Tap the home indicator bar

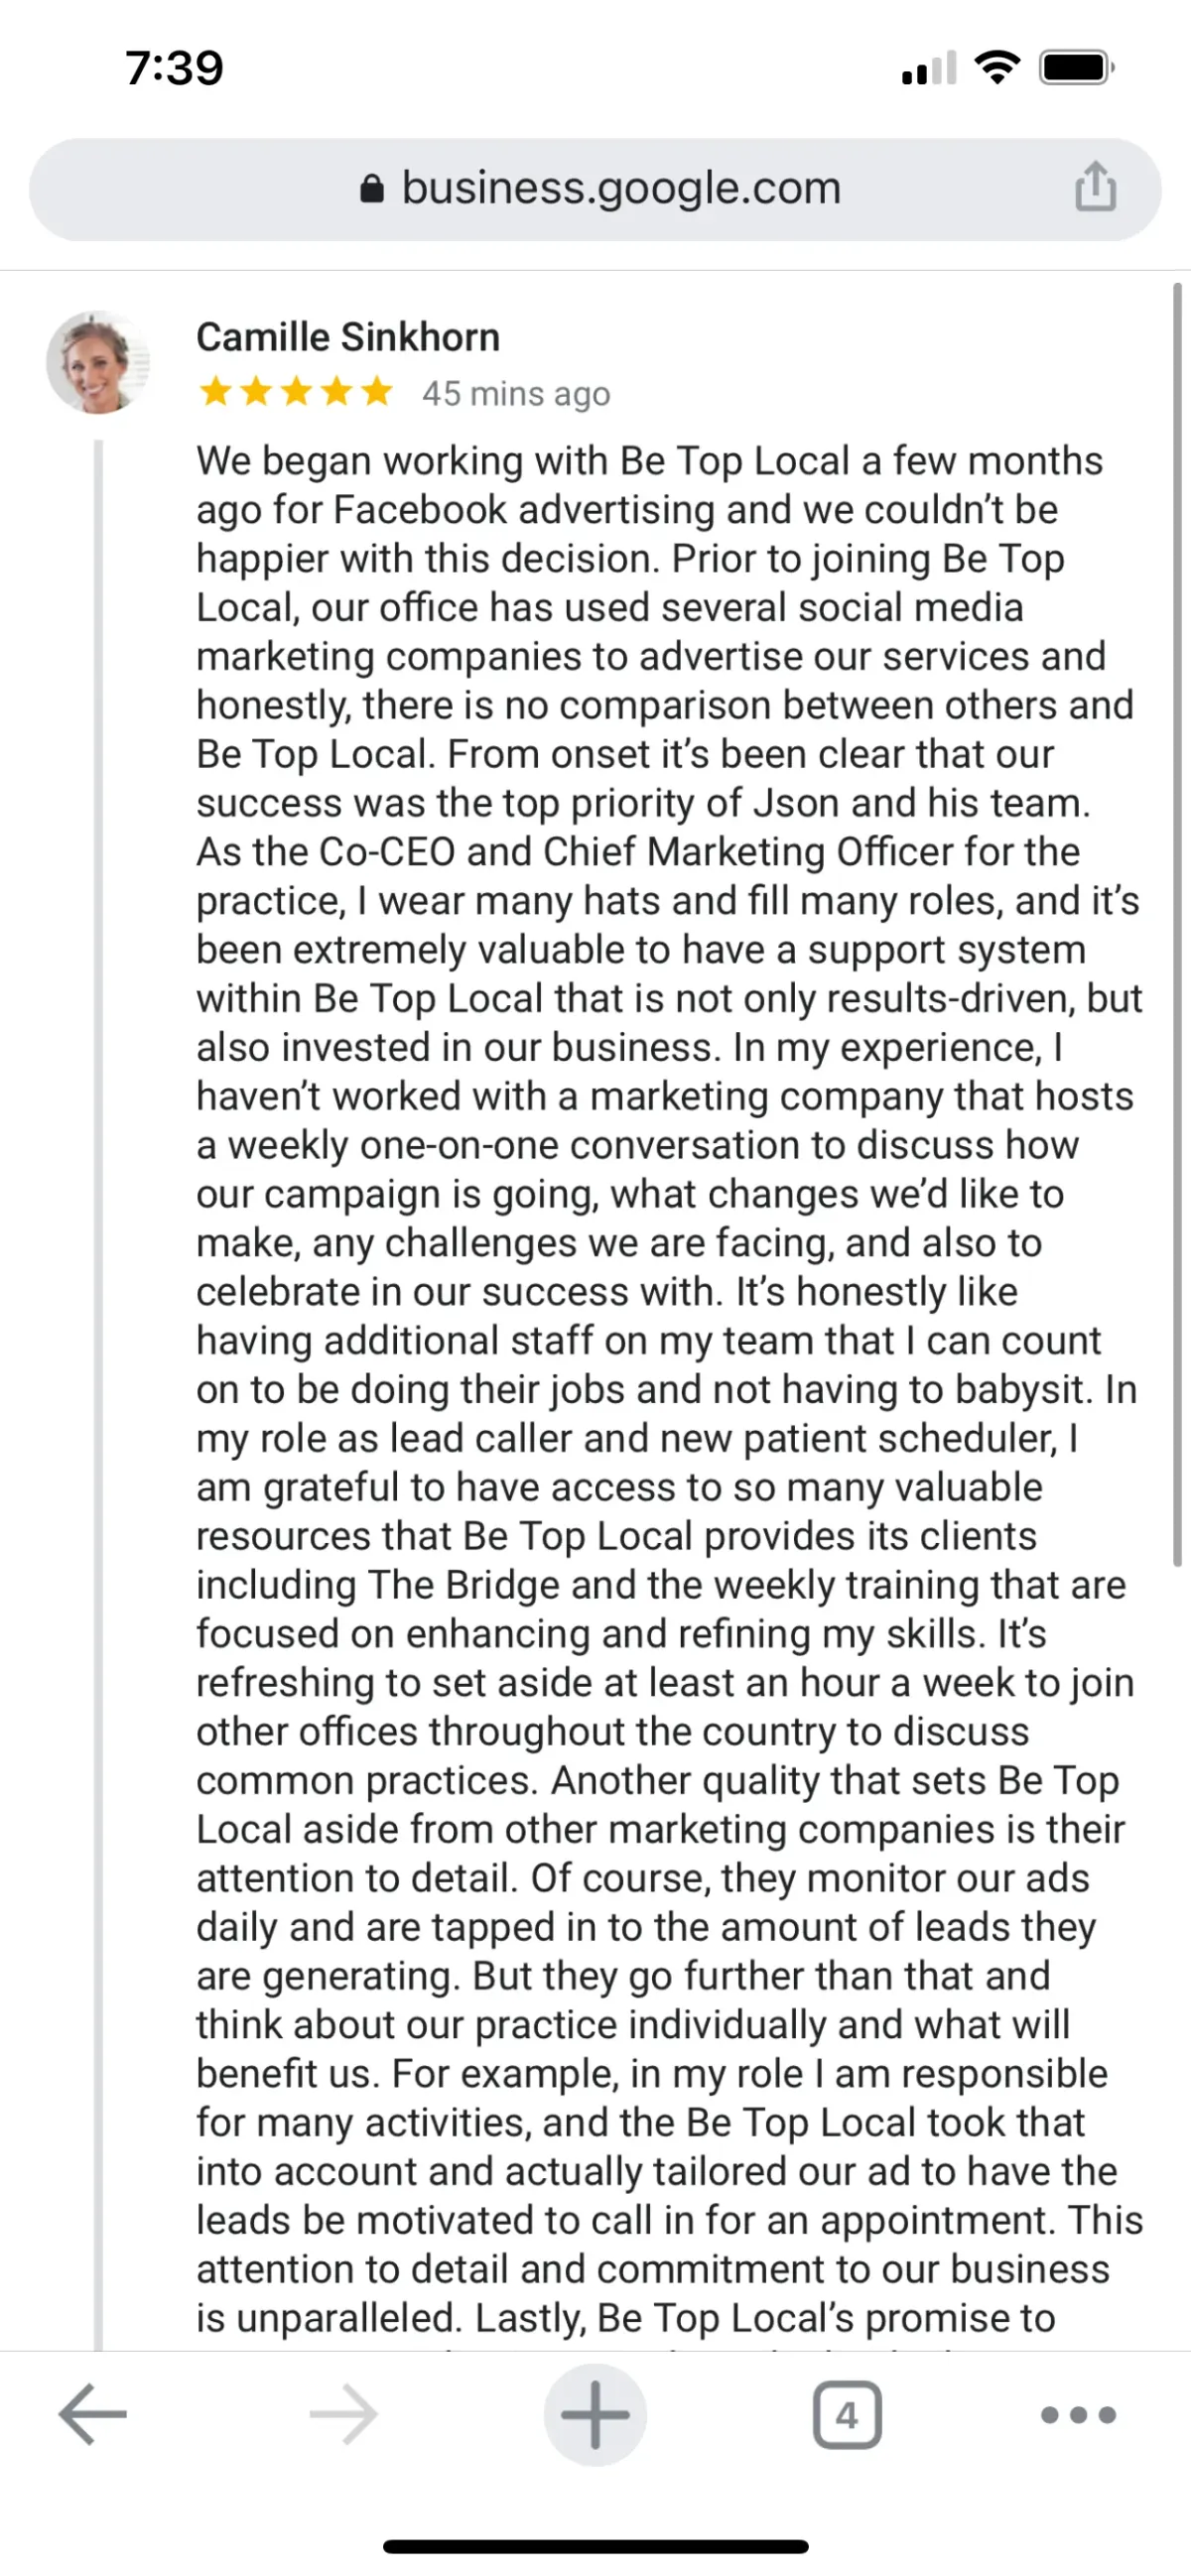click(x=595, y=2546)
